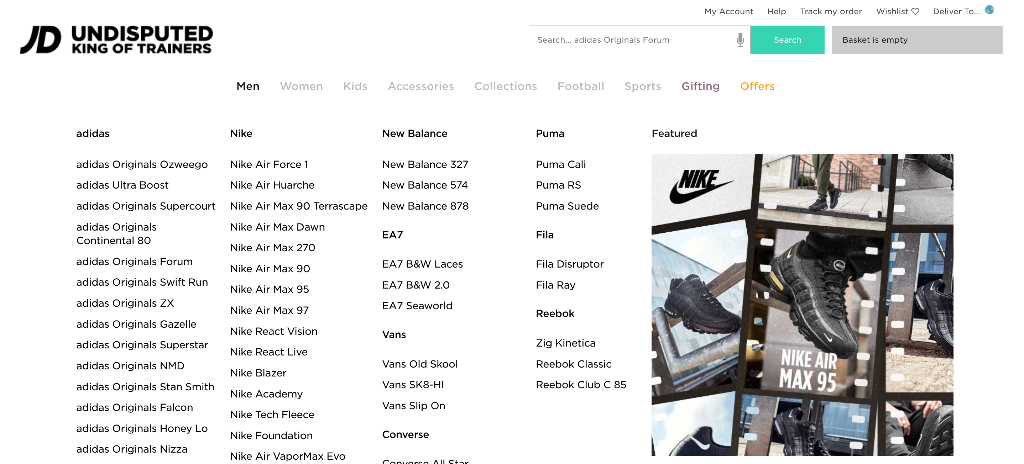Open the Collections menu
Screen dimensions: 1024x464
point(505,86)
